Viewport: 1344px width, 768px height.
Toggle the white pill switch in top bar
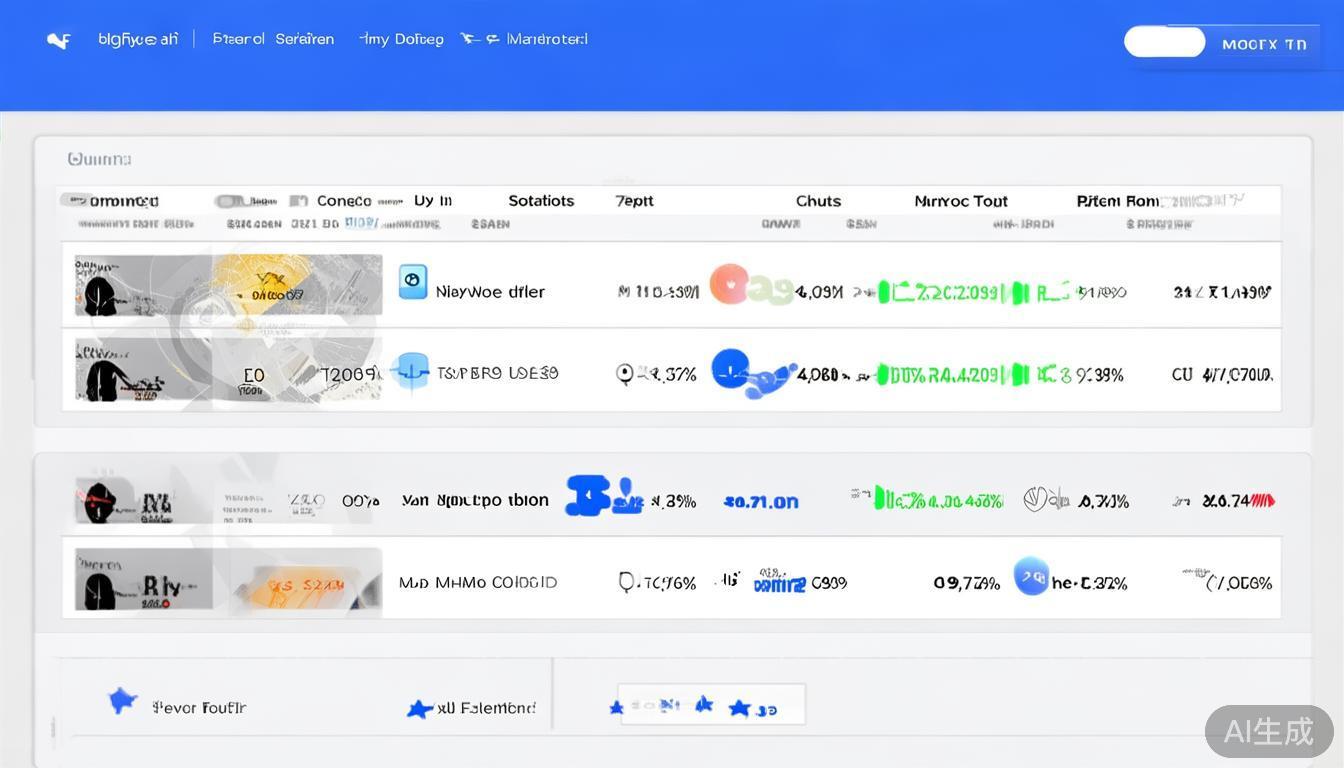tap(1164, 42)
